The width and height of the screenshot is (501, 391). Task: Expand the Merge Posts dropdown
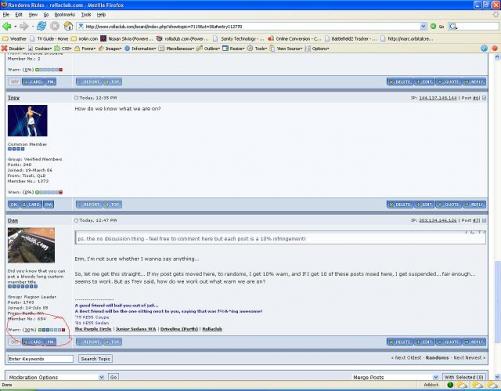tap(396, 377)
